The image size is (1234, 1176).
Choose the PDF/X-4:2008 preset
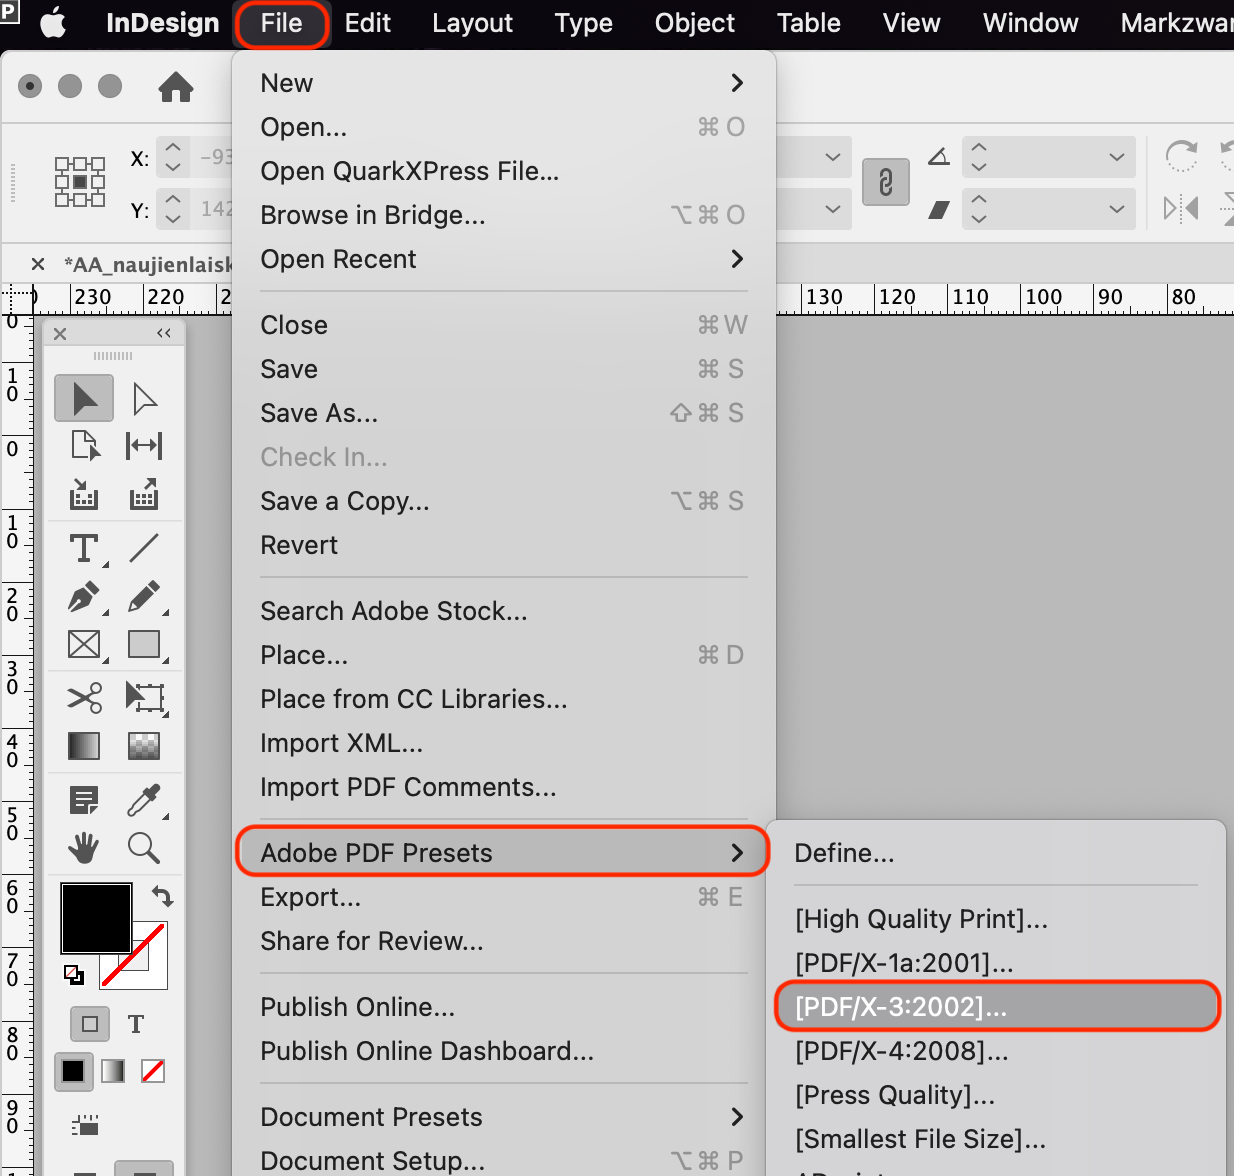pyautogui.click(x=901, y=1051)
